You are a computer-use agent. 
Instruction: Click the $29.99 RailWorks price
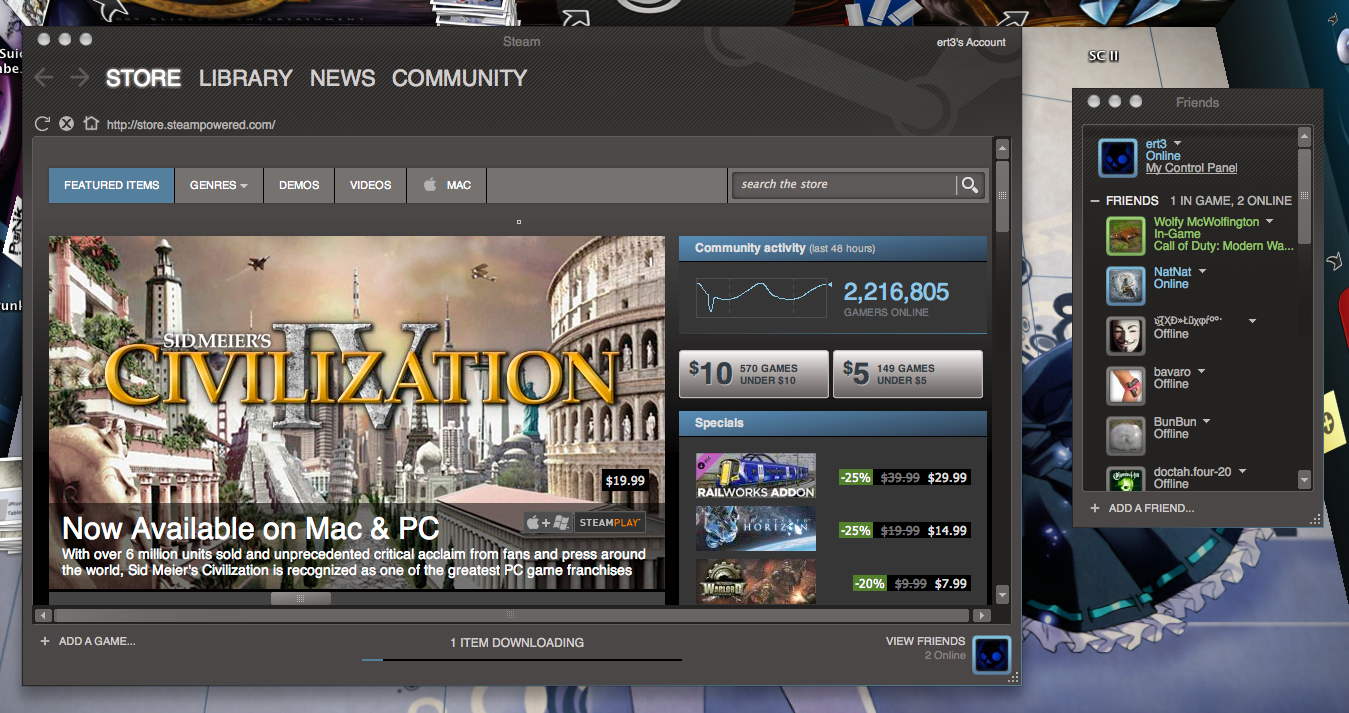[x=947, y=478]
